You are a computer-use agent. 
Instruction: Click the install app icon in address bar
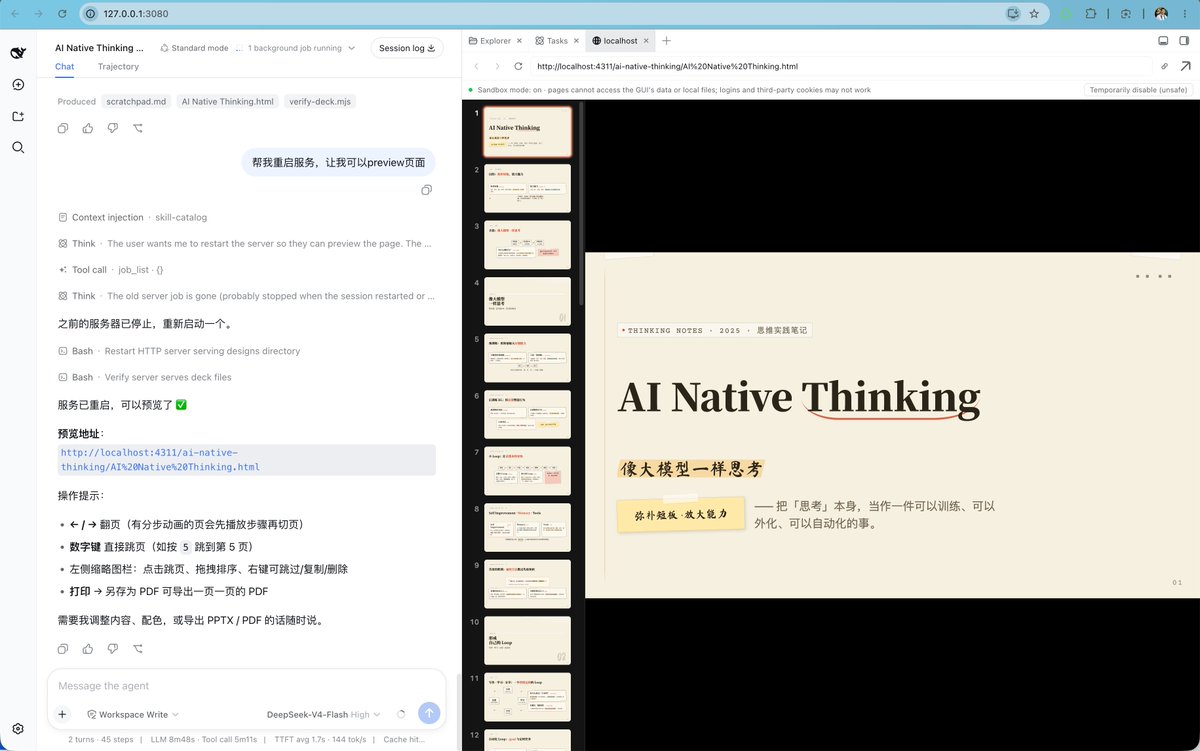1014,14
